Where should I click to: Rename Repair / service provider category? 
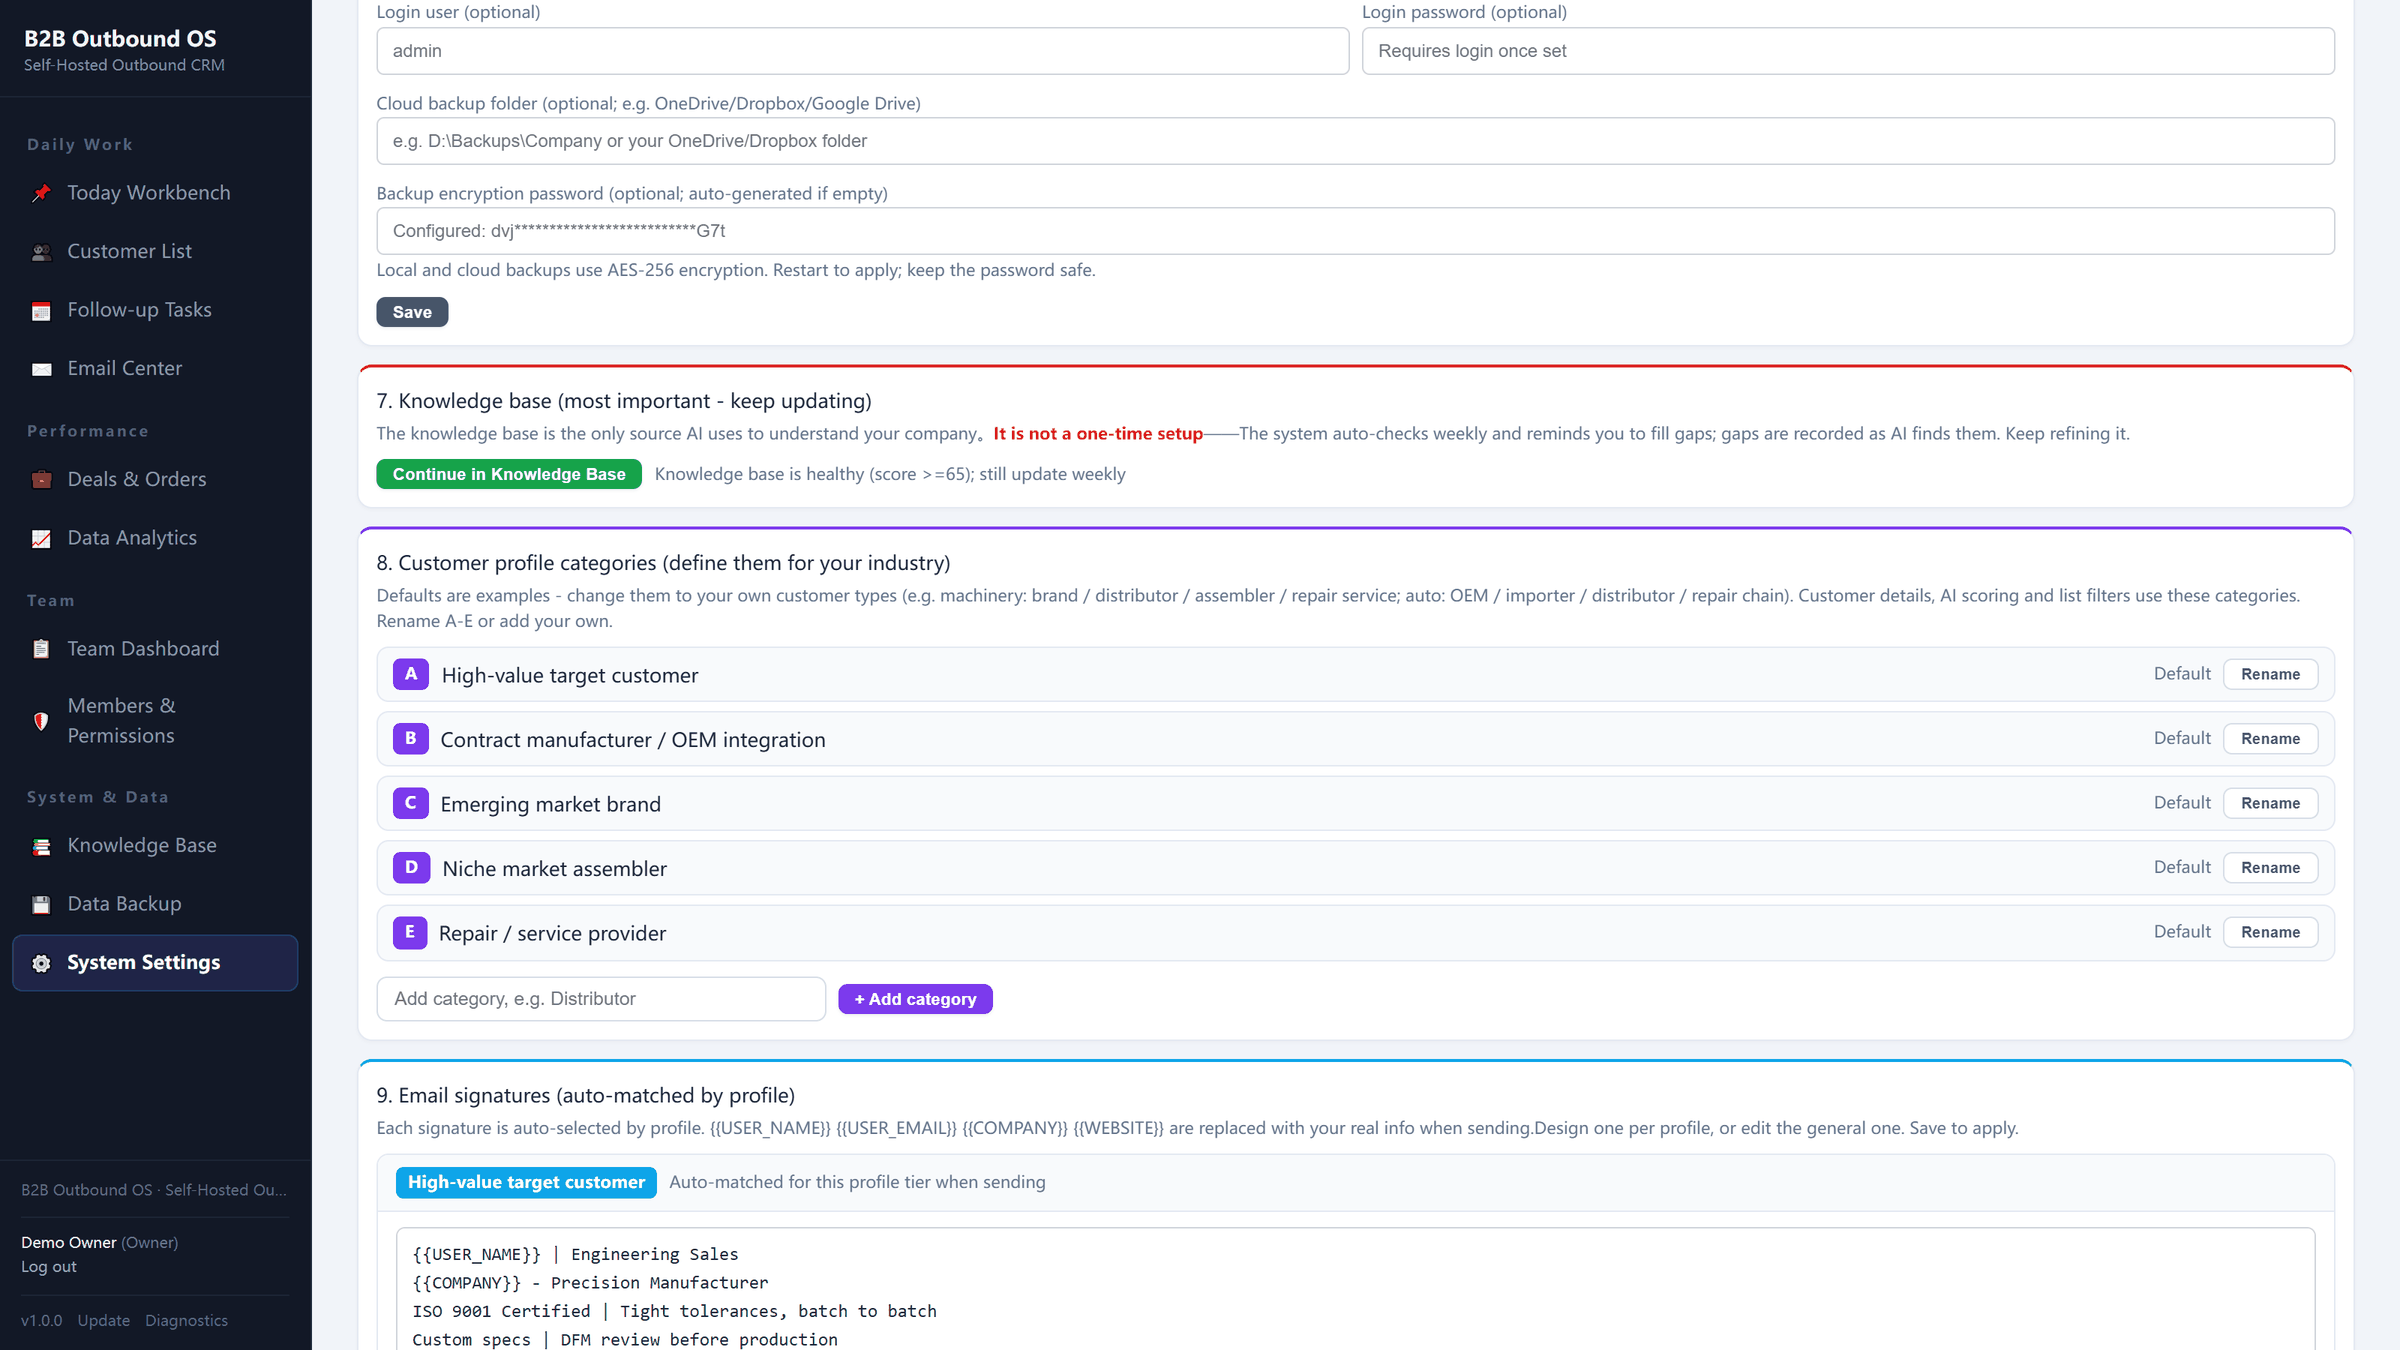(x=2270, y=932)
